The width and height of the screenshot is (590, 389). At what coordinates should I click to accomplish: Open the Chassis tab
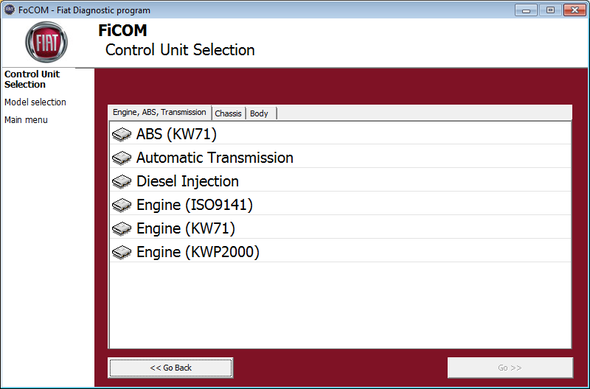coord(228,113)
